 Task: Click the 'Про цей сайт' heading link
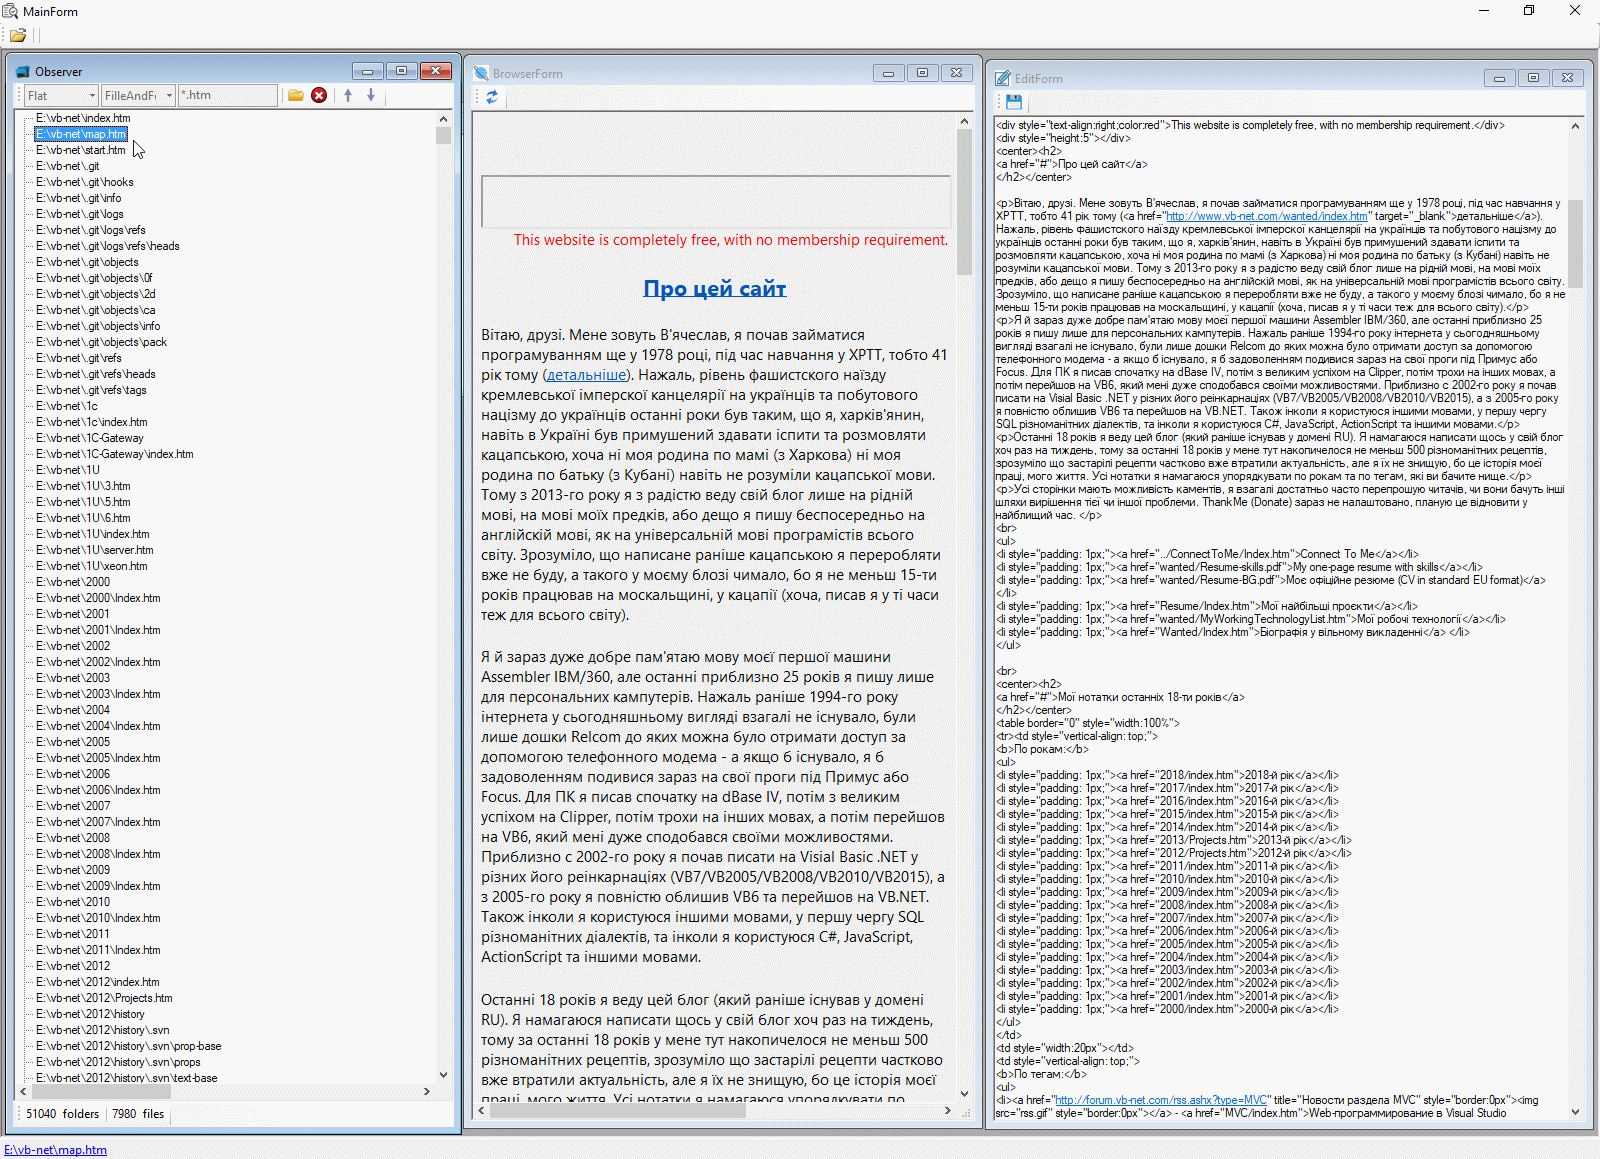pyautogui.click(x=715, y=289)
